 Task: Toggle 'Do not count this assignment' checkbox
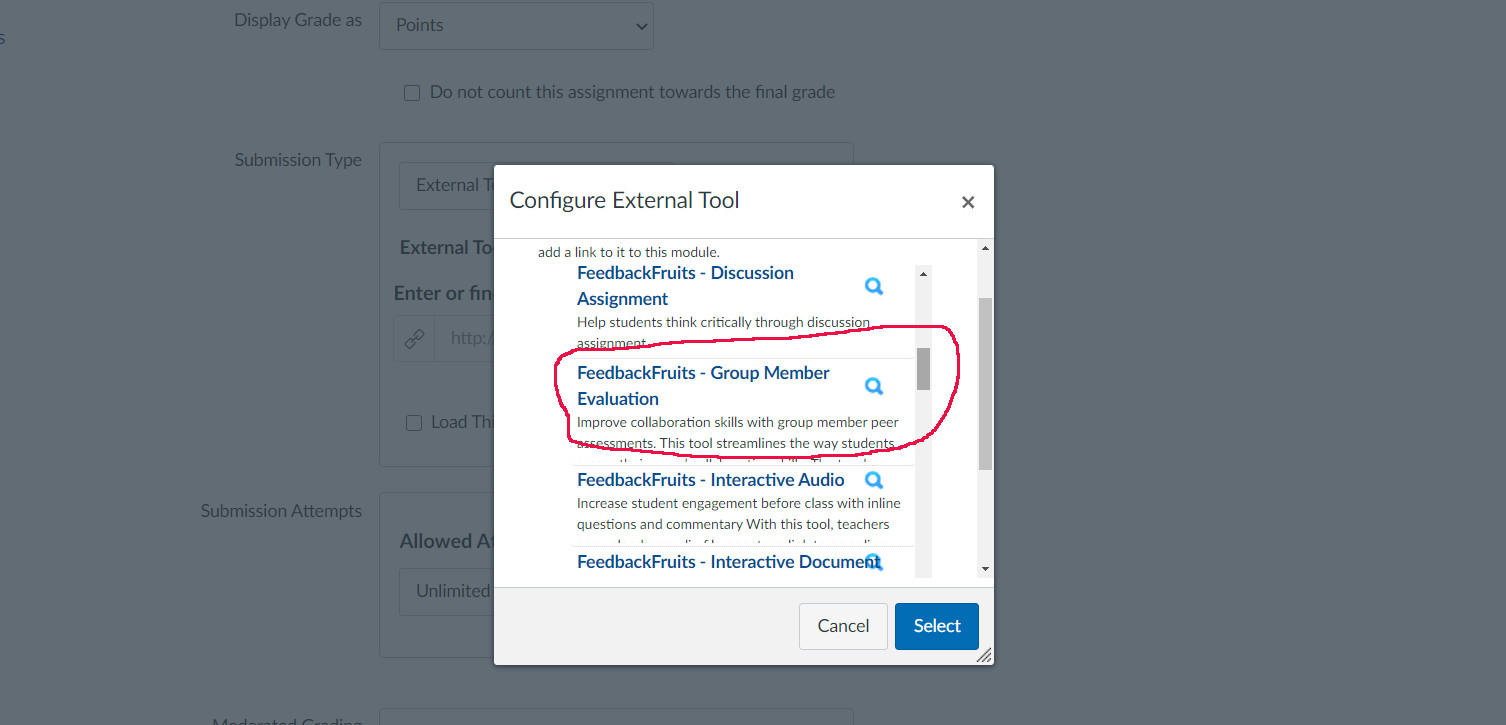tap(412, 93)
